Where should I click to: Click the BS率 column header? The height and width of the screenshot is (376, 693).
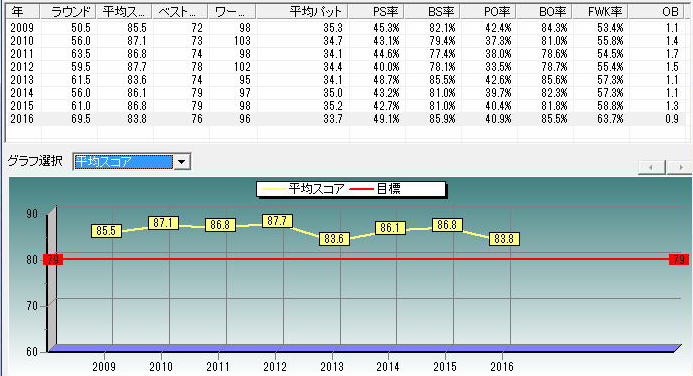(432, 11)
